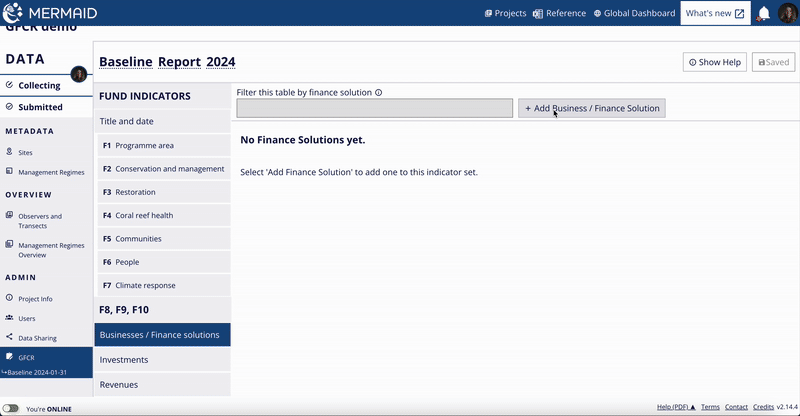Screen dimensions: 800x416
Task: Open the finance solution filter field
Action: pos(374,108)
